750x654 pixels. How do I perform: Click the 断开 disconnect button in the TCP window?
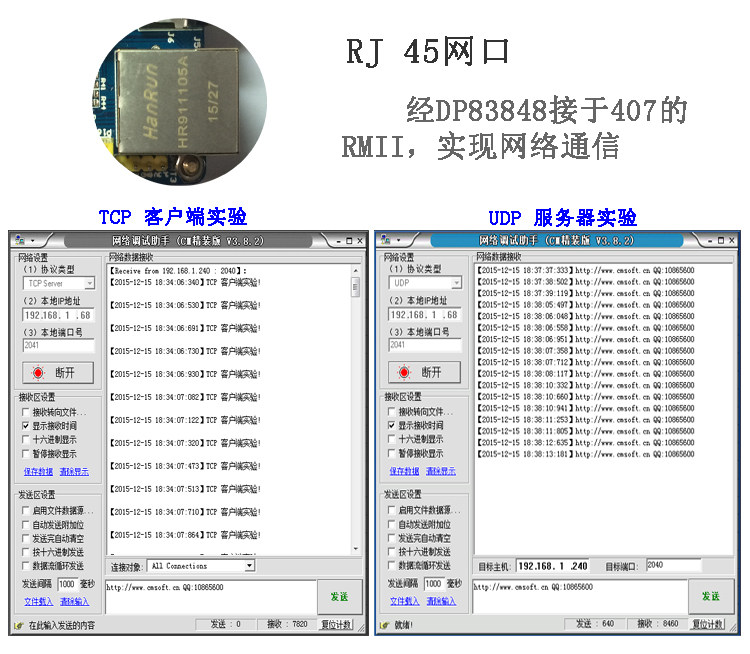(58, 373)
